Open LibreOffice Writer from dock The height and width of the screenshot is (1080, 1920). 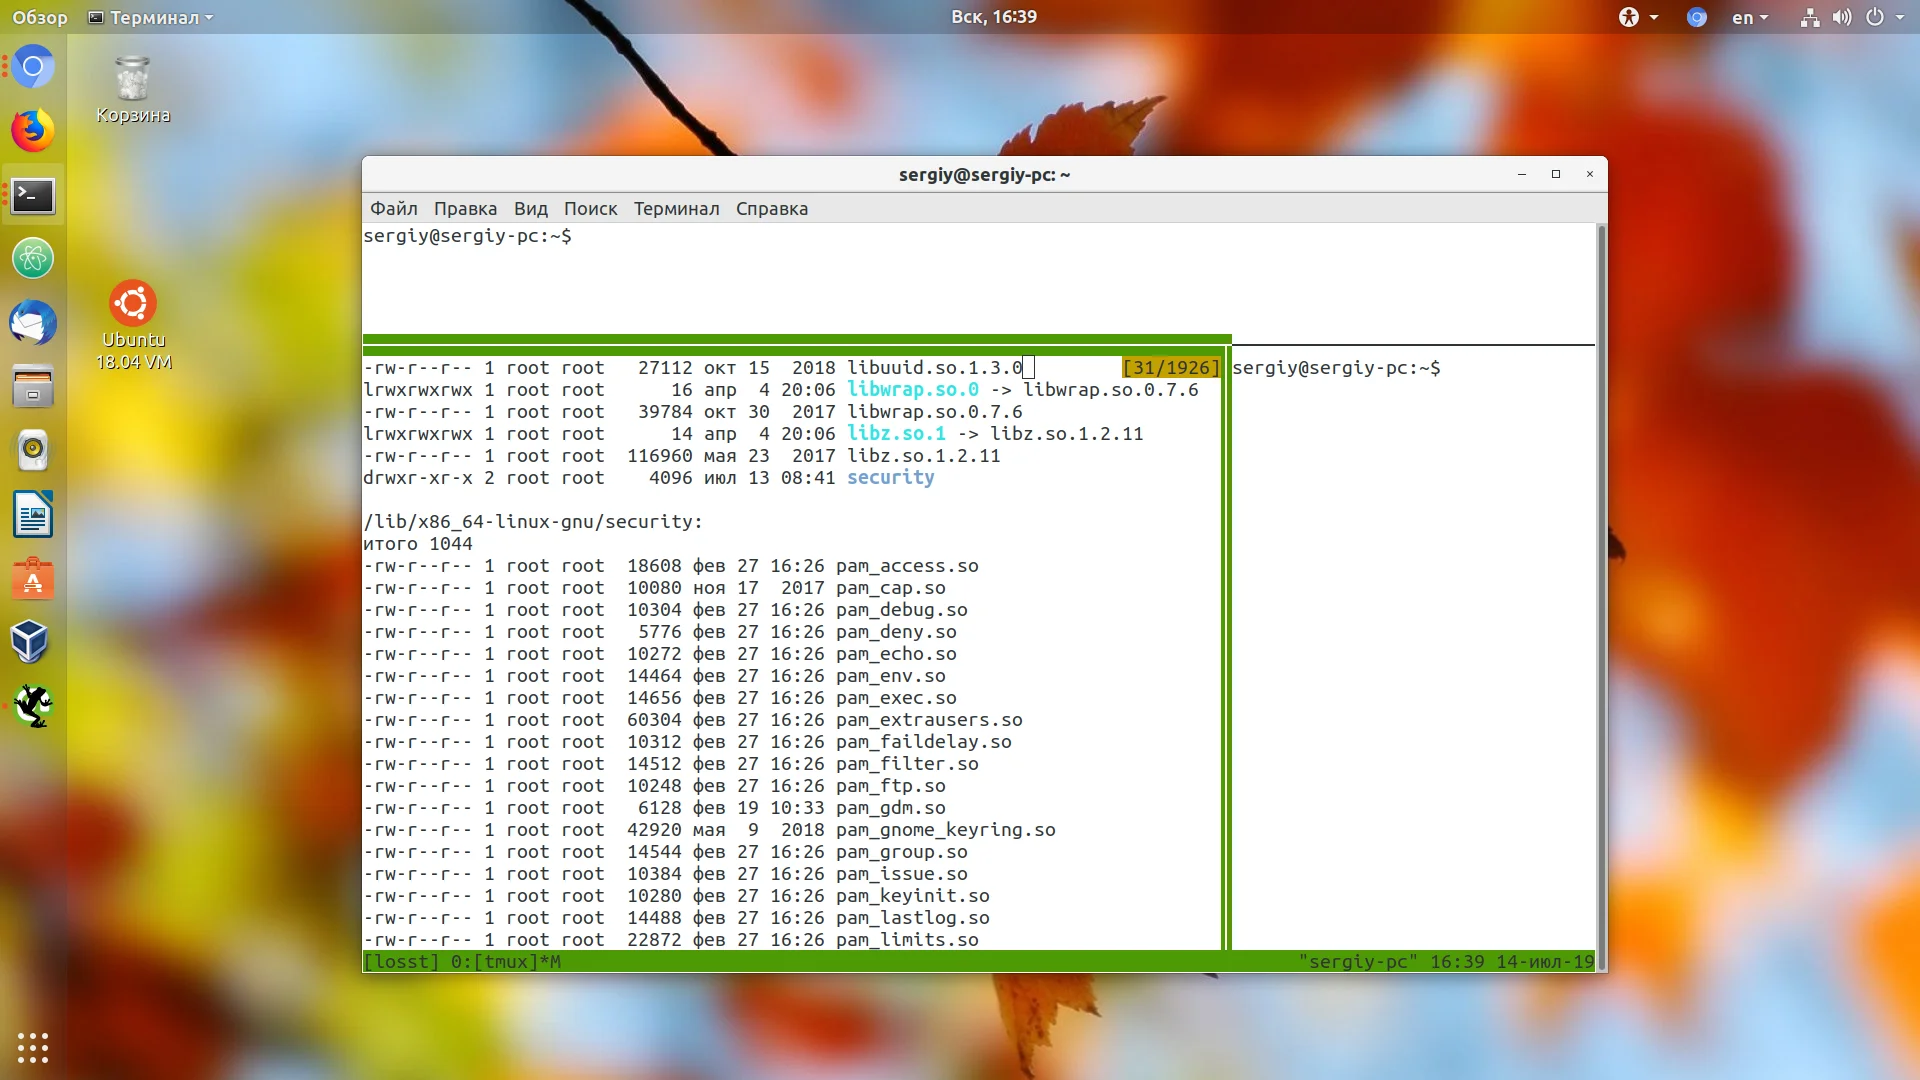click(33, 515)
